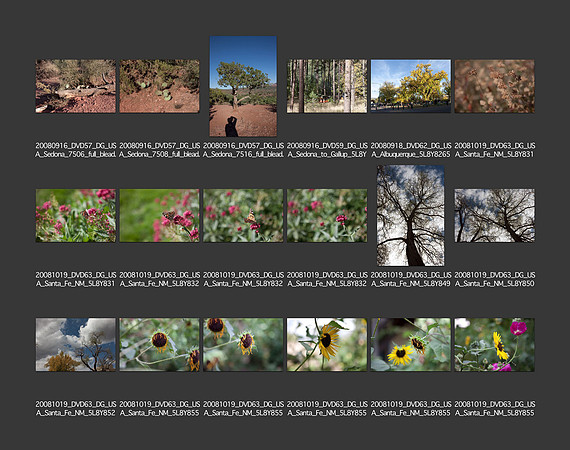Click filename label A_Sedona_7516_full_bleed

pyautogui.click(x=243, y=154)
